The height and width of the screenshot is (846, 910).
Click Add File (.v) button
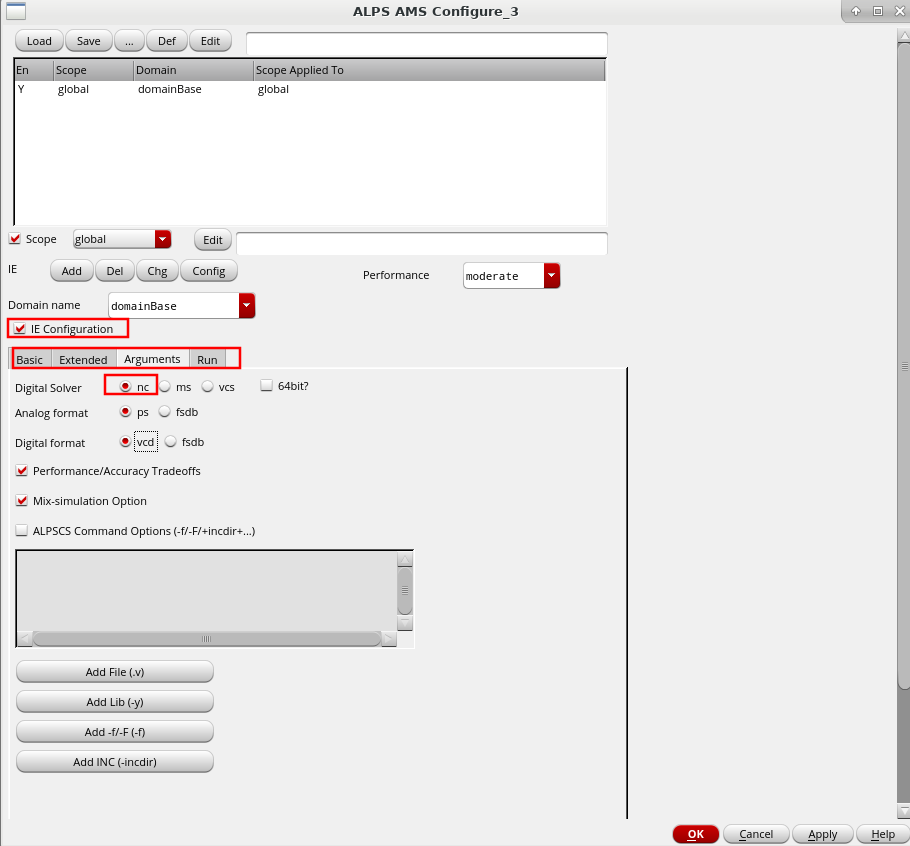[x=115, y=672]
